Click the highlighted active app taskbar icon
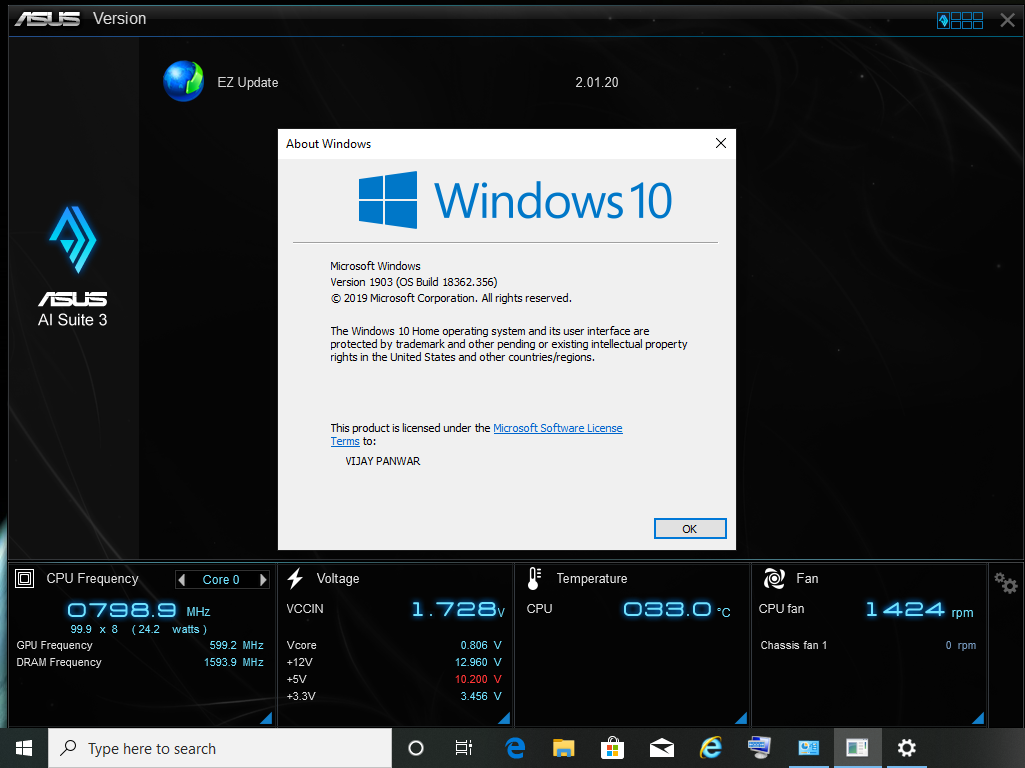 [857, 748]
